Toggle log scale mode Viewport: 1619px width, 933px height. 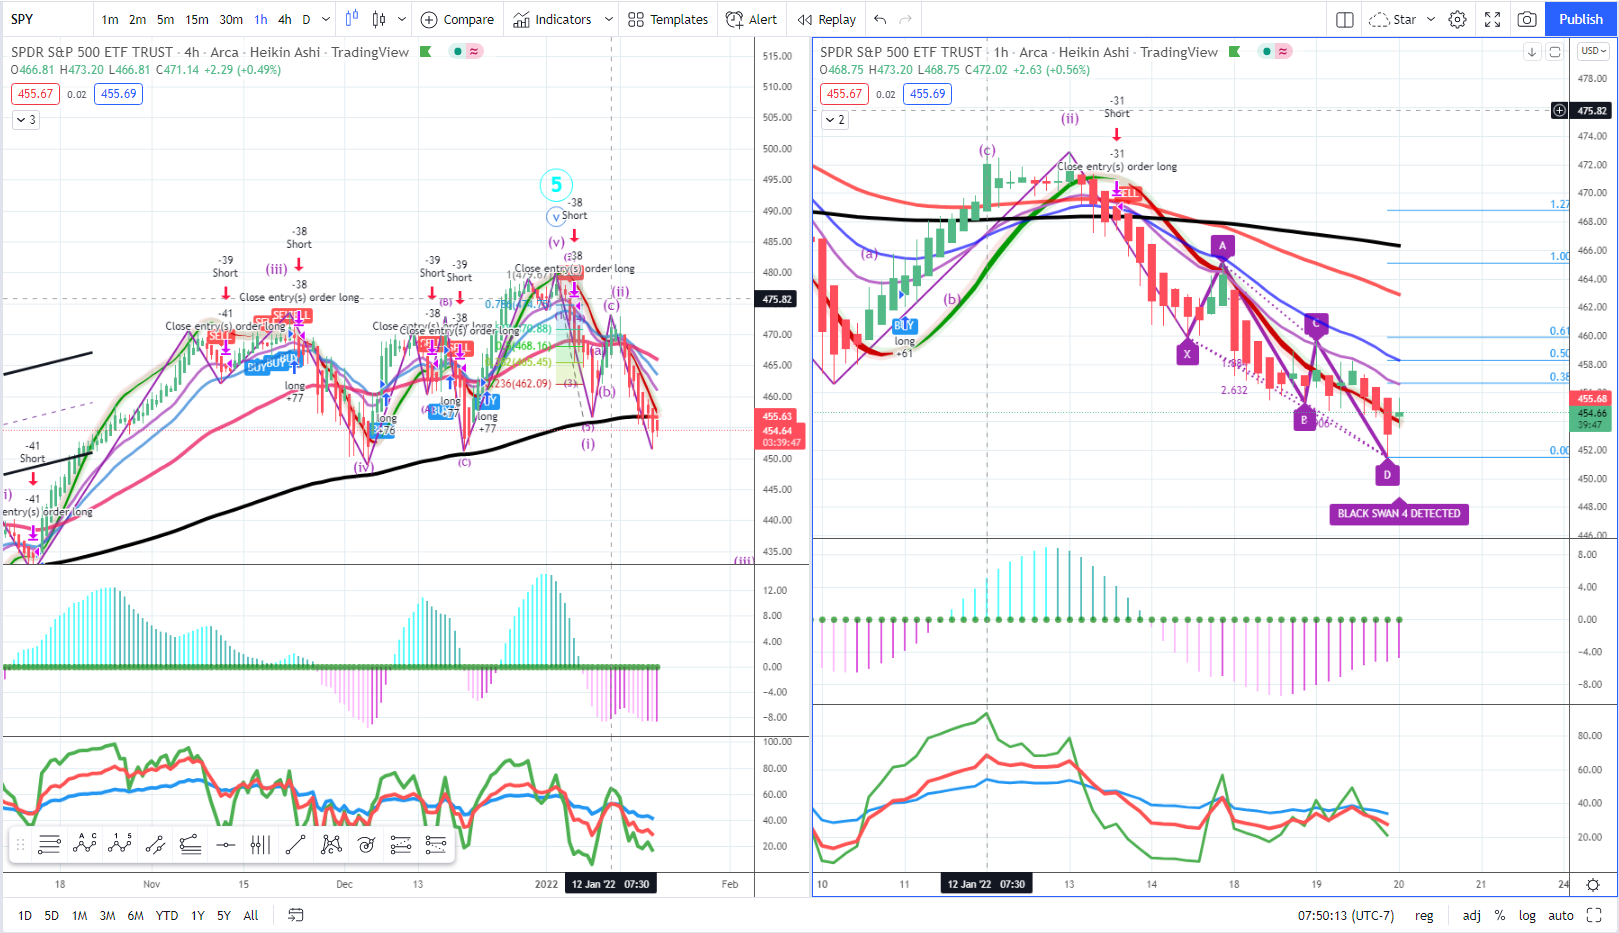(x=1527, y=915)
